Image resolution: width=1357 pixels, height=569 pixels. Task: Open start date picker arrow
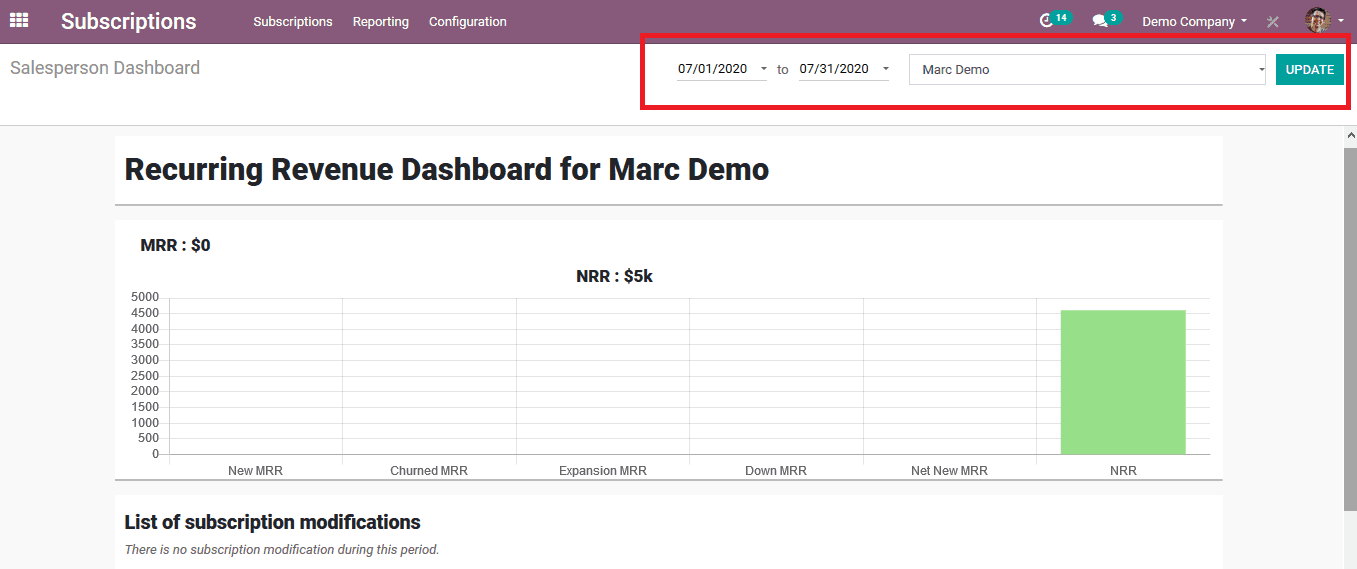tap(764, 69)
